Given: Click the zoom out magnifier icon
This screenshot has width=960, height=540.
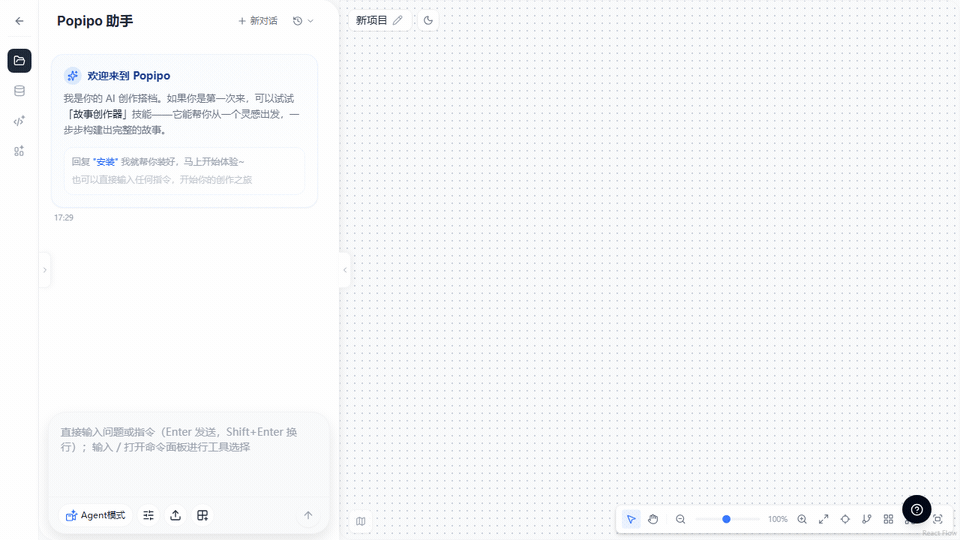Looking at the screenshot, I should click(681, 519).
